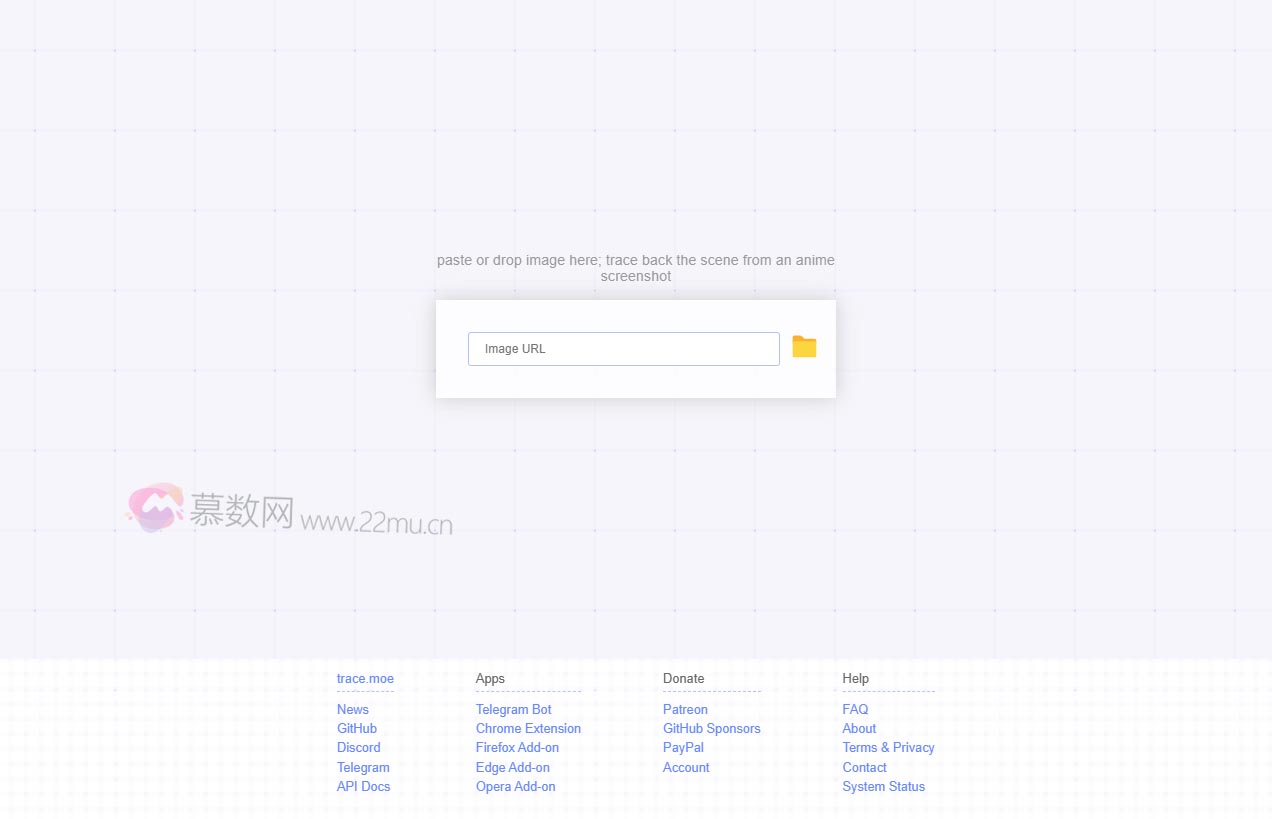Open the Account link
1272x819 pixels.
pos(686,767)
